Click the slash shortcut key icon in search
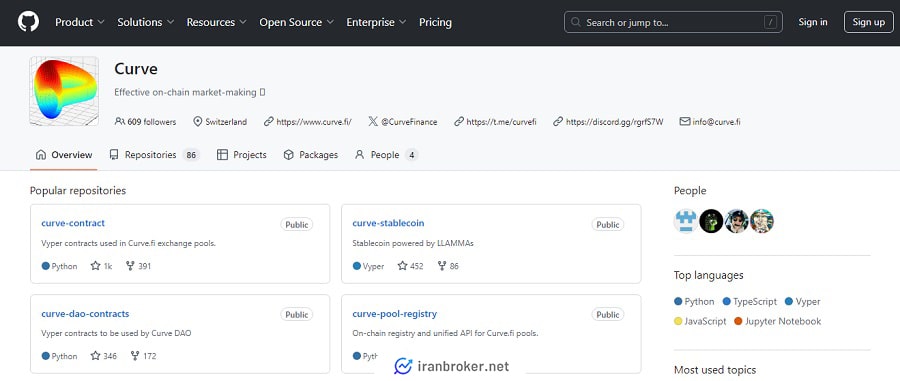The image size is (900, 381). [x=770, y=22]
